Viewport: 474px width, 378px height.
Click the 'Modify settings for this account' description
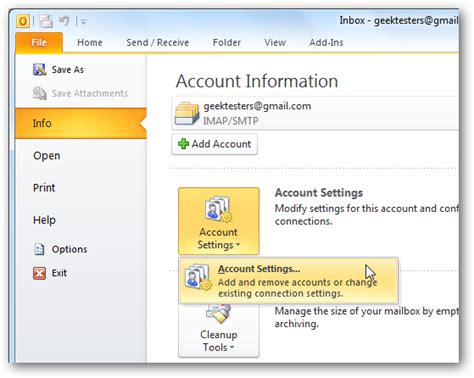coord(366,215)
